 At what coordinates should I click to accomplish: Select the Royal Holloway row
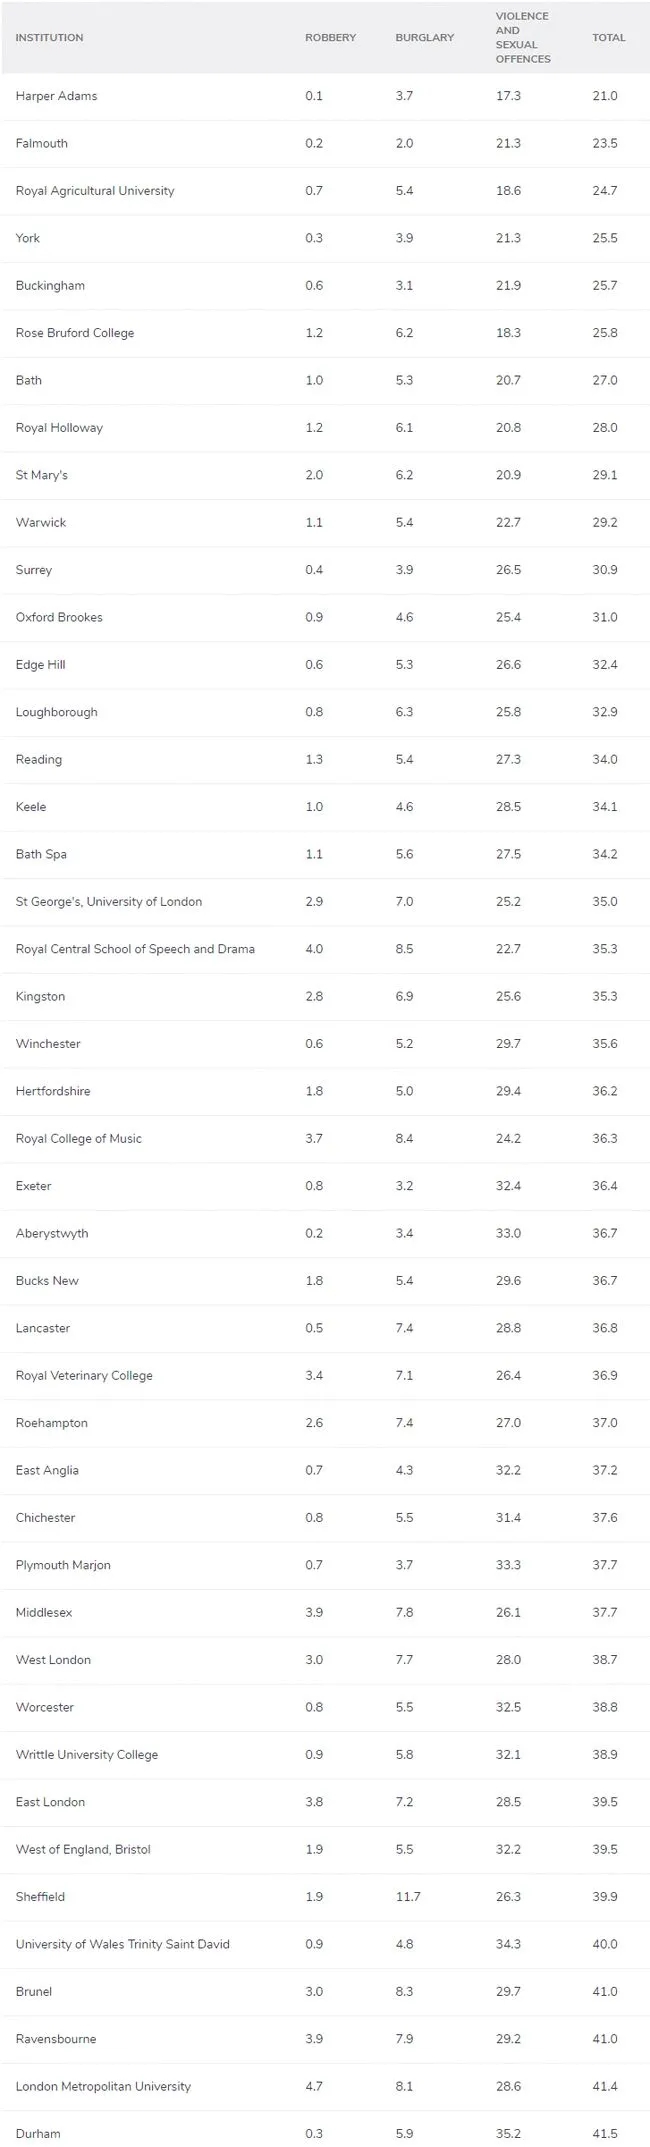pyautogui.click(x=59, y=428)
